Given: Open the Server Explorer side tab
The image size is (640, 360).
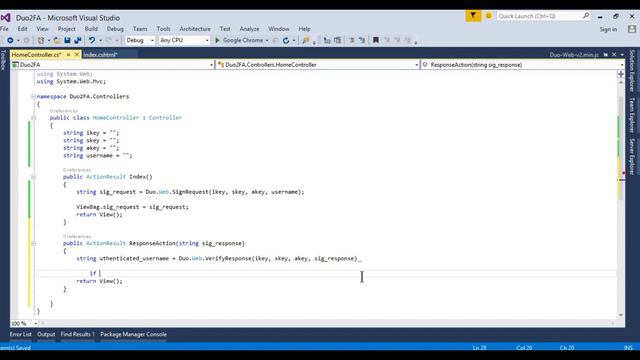Looking at the screenshot, I should [632, 157].
